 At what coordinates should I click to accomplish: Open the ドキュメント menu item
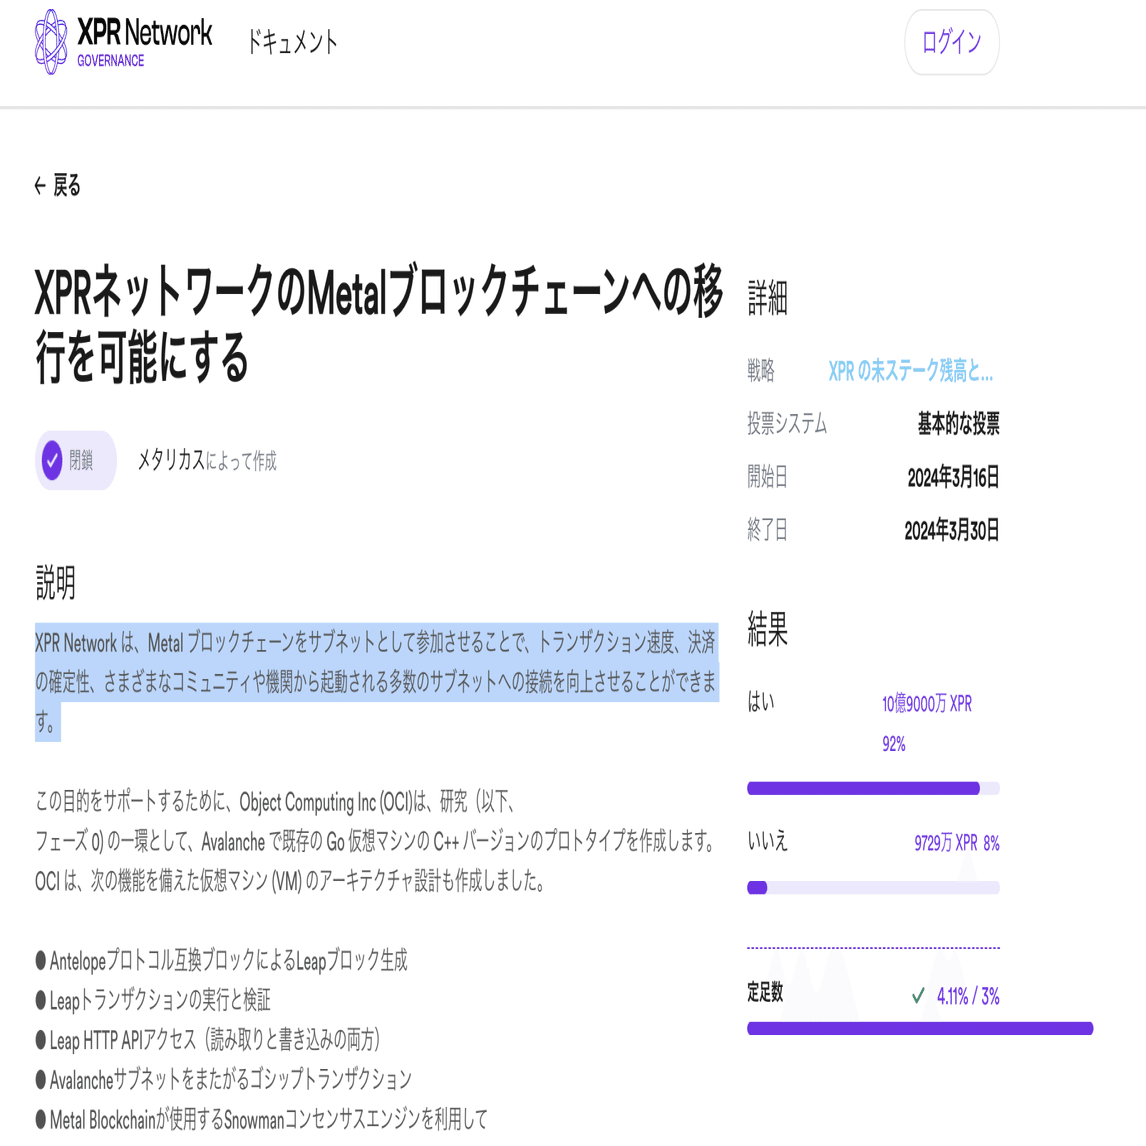292,42
